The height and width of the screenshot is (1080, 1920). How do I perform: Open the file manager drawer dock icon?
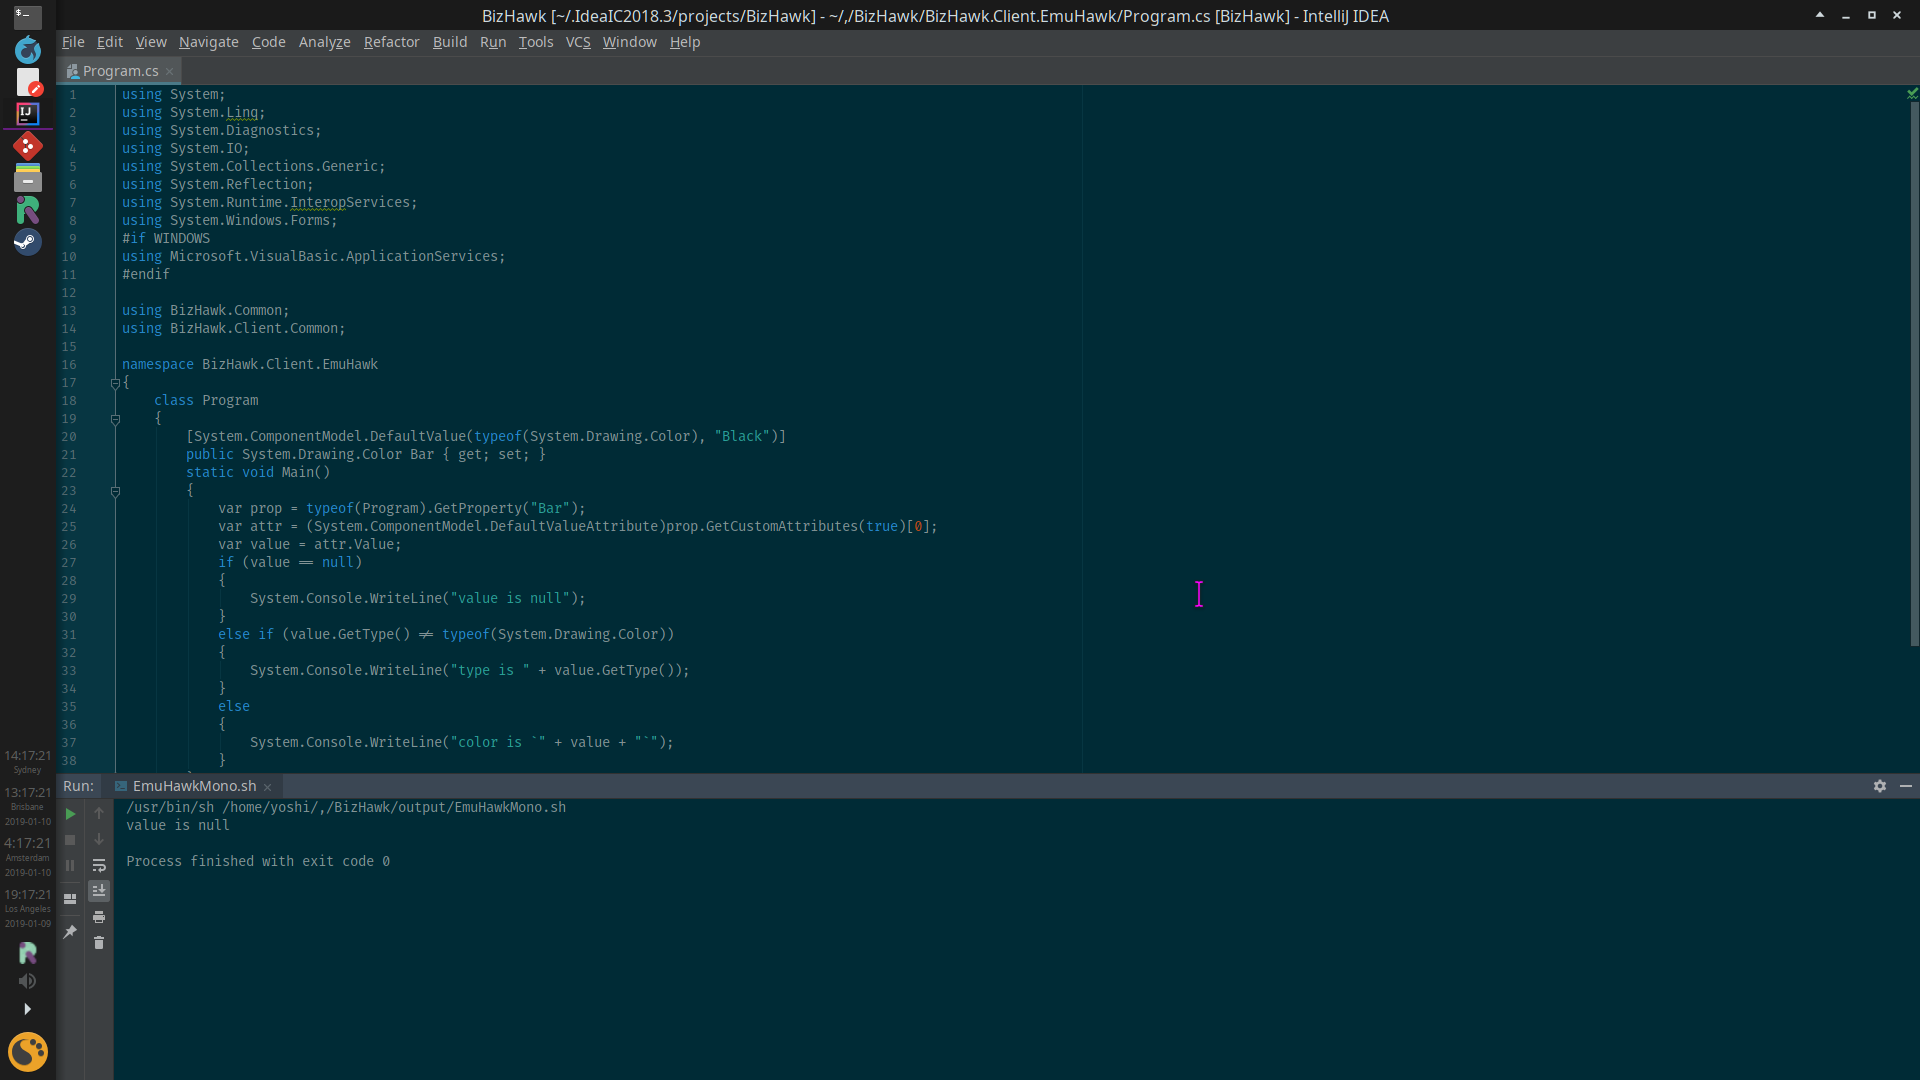pos(28,178)
